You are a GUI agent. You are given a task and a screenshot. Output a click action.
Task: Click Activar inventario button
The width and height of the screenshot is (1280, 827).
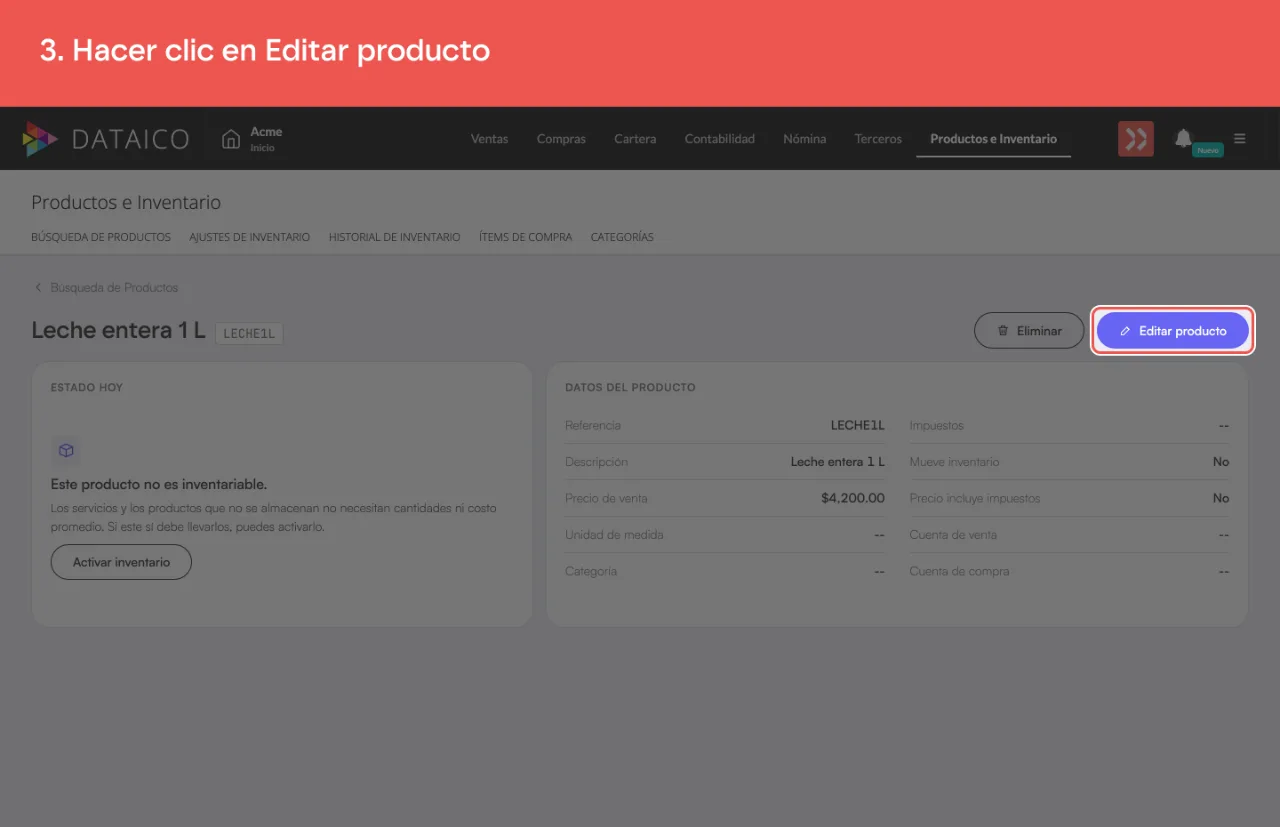pyautogui.click(x=121, y=562)
